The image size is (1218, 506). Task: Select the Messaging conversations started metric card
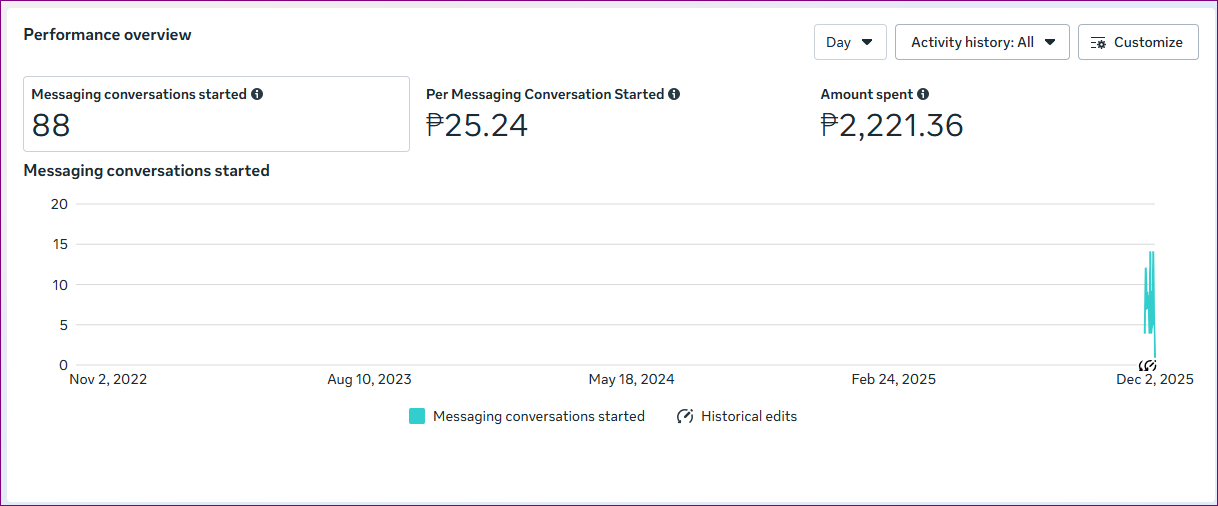click(x=216, y=114)
